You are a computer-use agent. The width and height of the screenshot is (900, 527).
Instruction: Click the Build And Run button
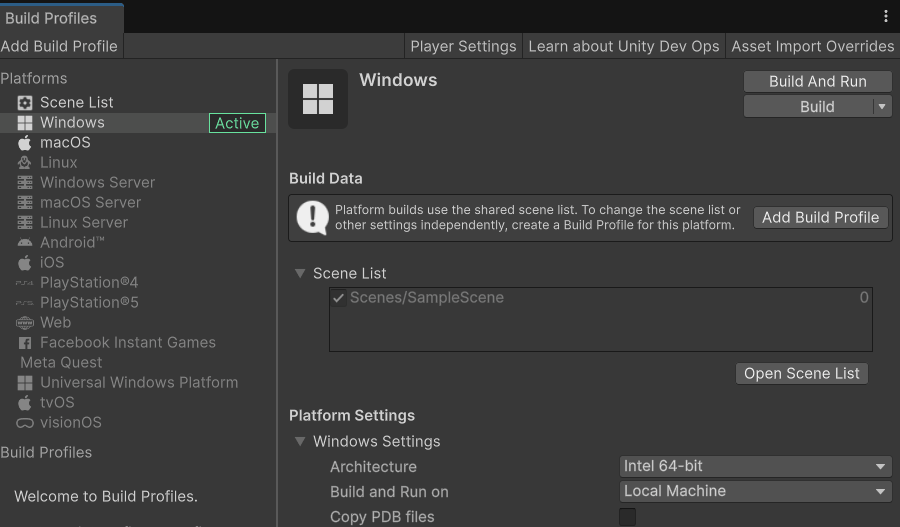817,82
